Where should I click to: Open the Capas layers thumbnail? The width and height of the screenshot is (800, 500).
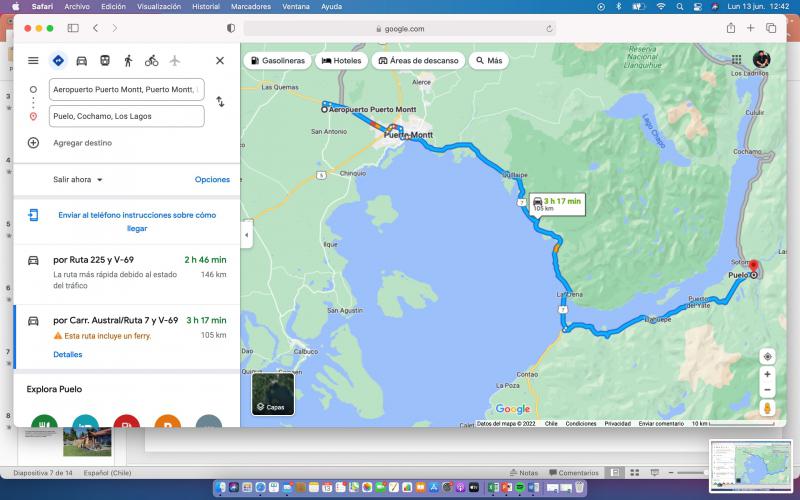tap(272, 393)
